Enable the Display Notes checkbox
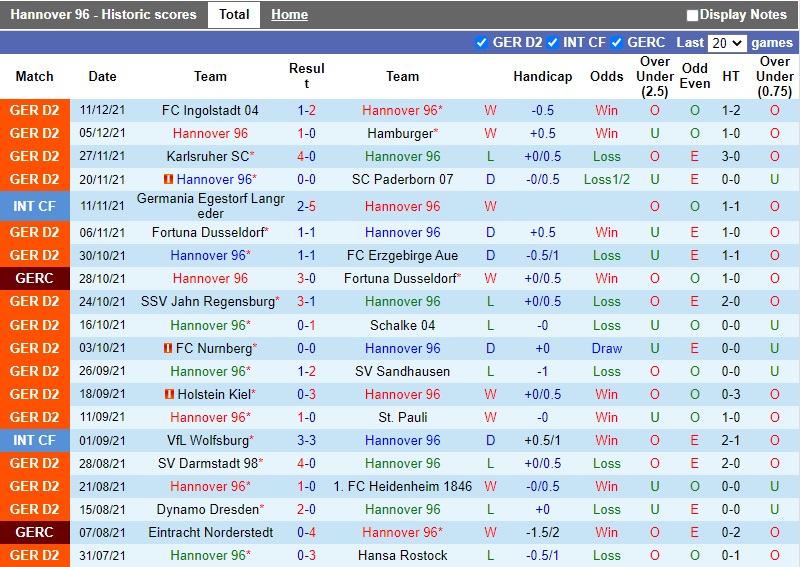 point(692,15)
